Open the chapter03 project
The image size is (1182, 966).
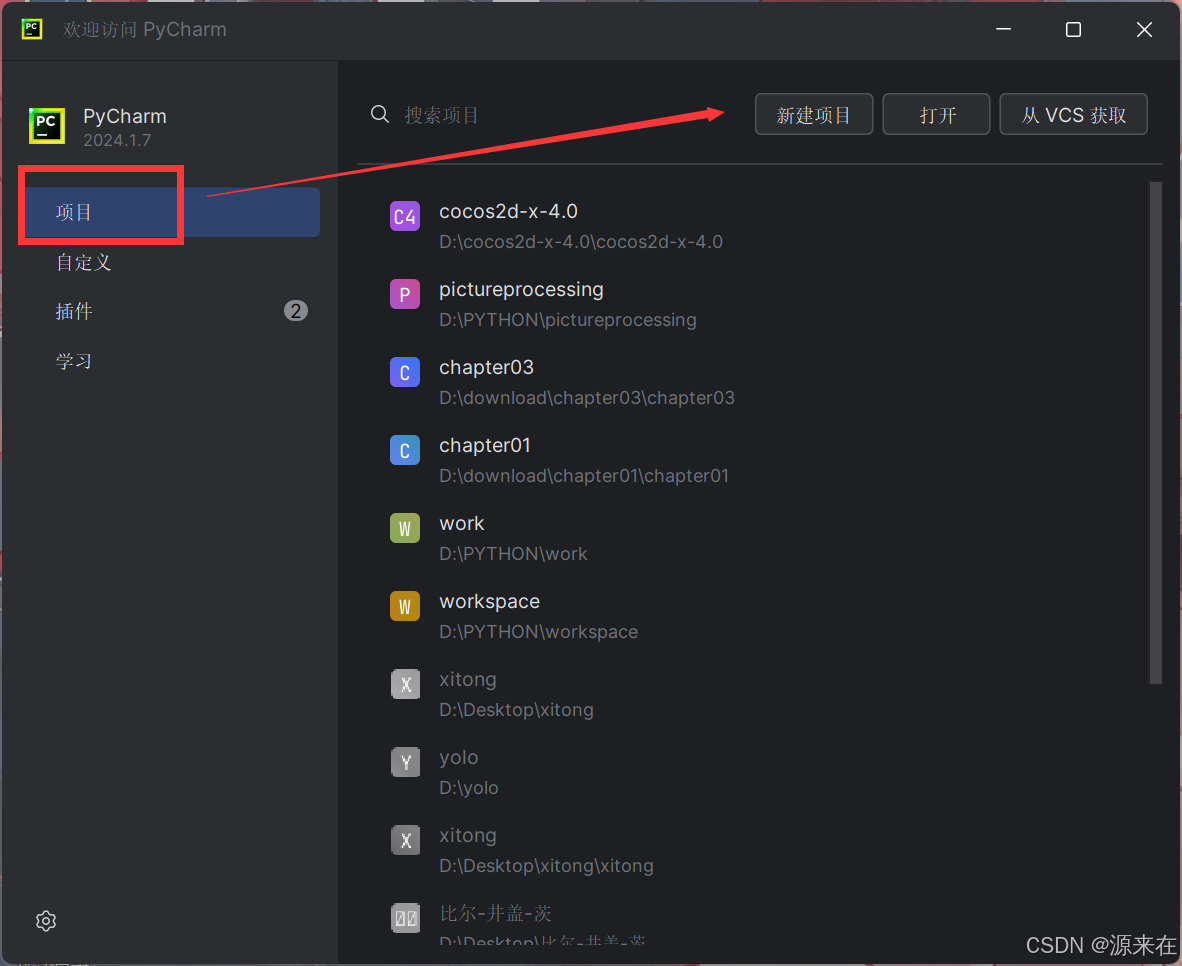point(486,367)
